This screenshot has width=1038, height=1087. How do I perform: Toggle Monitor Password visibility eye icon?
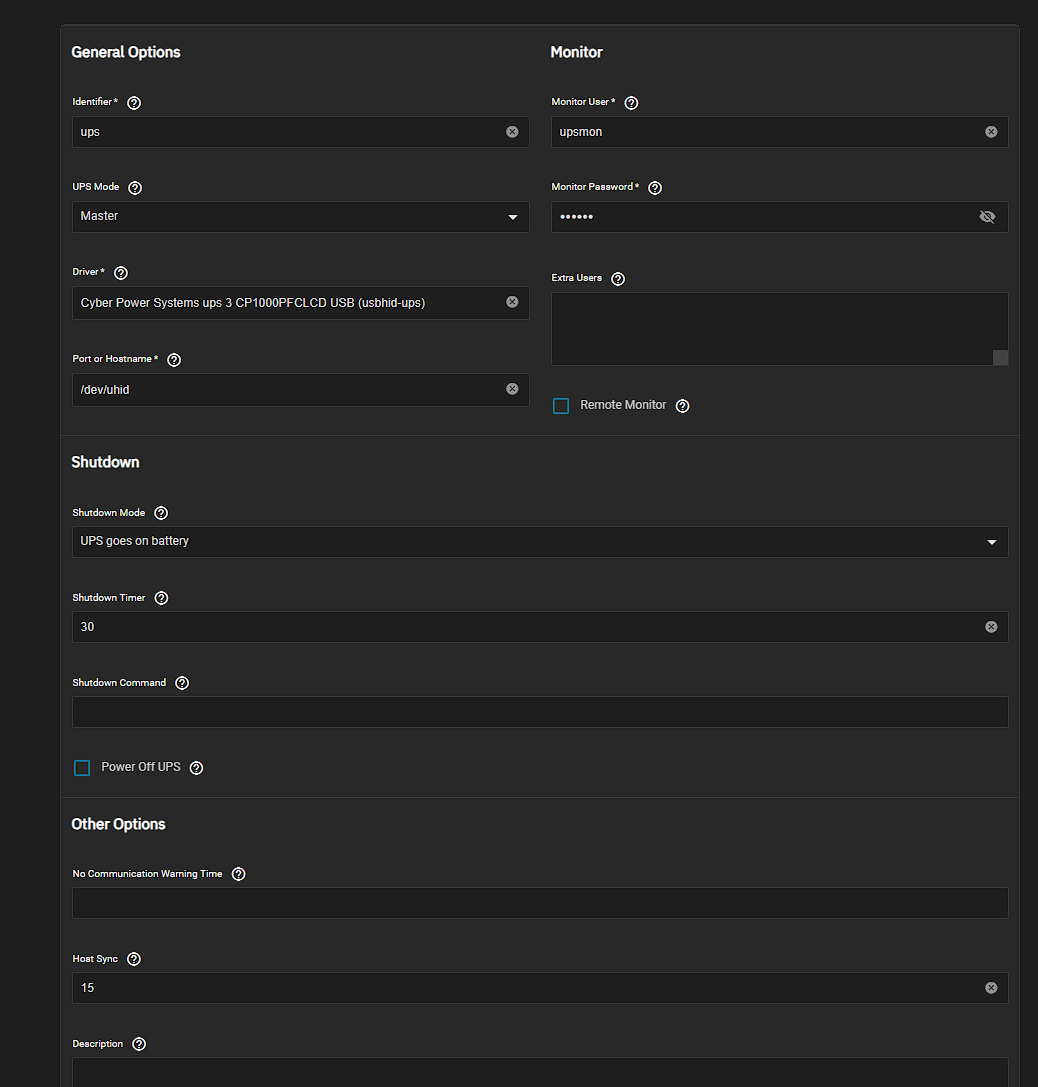(x=987, y=217)
